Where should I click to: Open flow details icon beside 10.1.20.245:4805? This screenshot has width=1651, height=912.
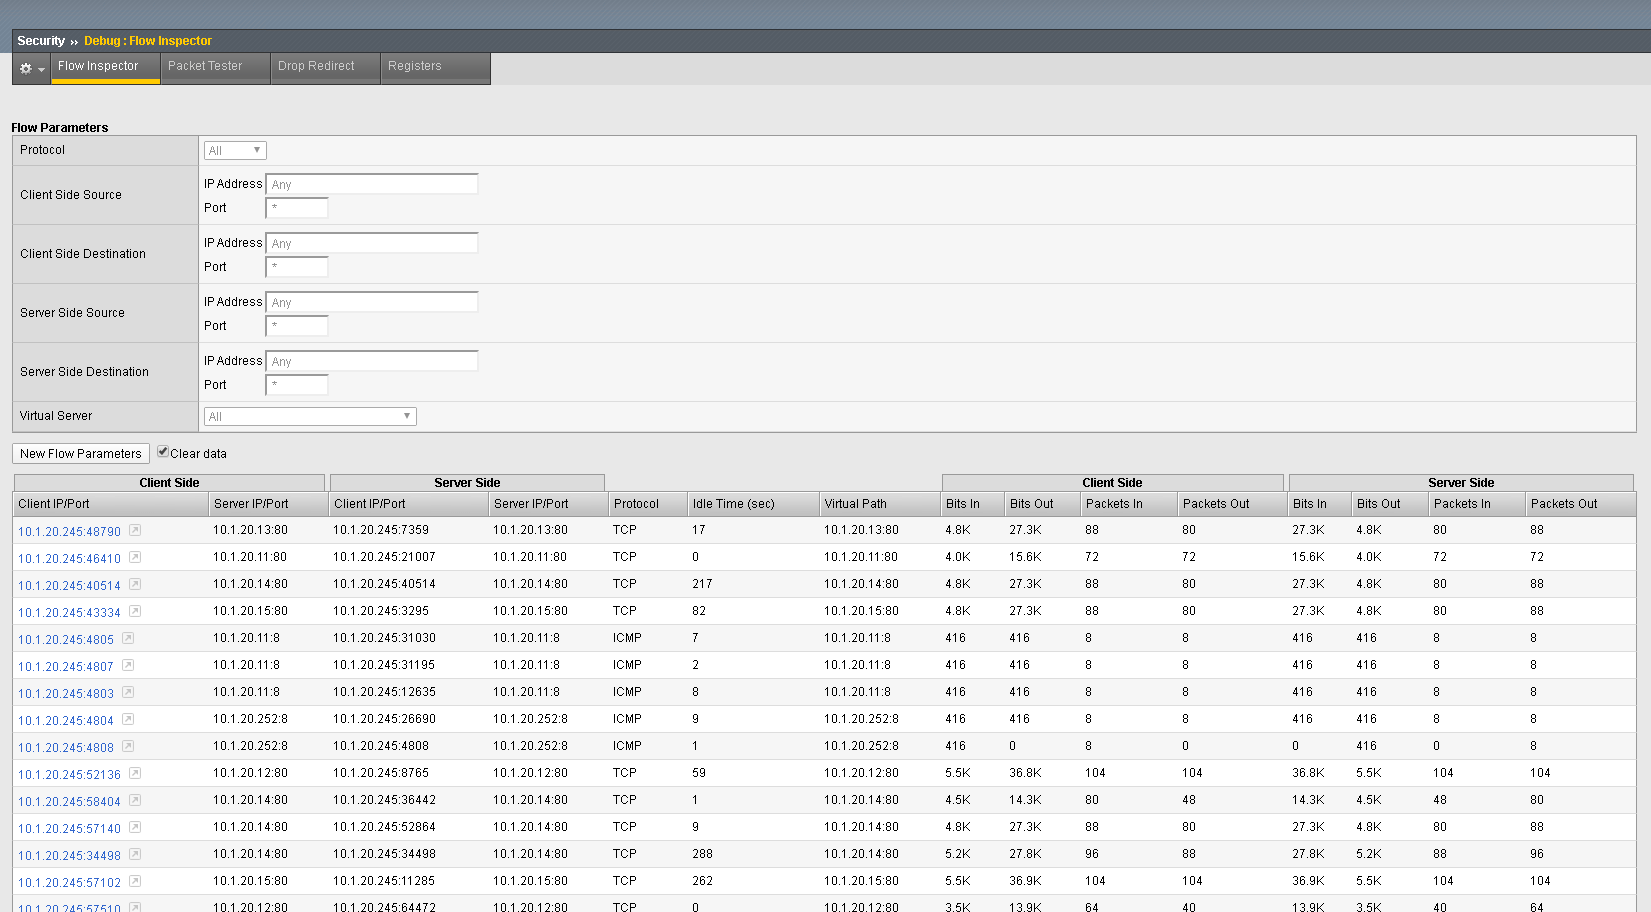point(128,638)
